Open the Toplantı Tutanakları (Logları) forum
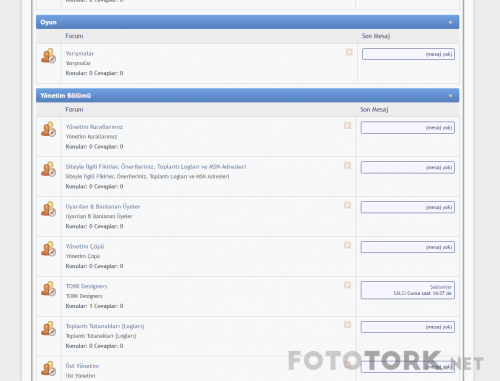This screenshot has width=500, height=381. click(x=105, y=326)
